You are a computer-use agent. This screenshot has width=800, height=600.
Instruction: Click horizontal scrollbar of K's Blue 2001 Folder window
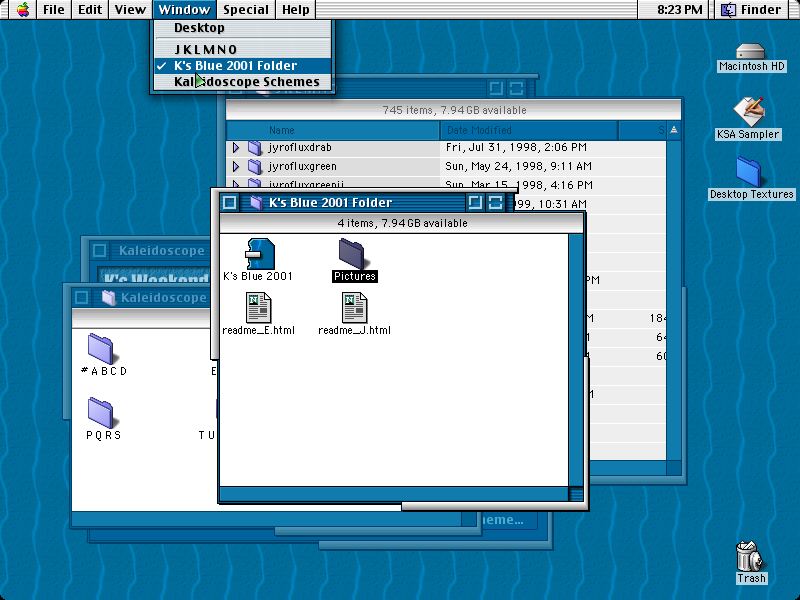coord(394,494)
